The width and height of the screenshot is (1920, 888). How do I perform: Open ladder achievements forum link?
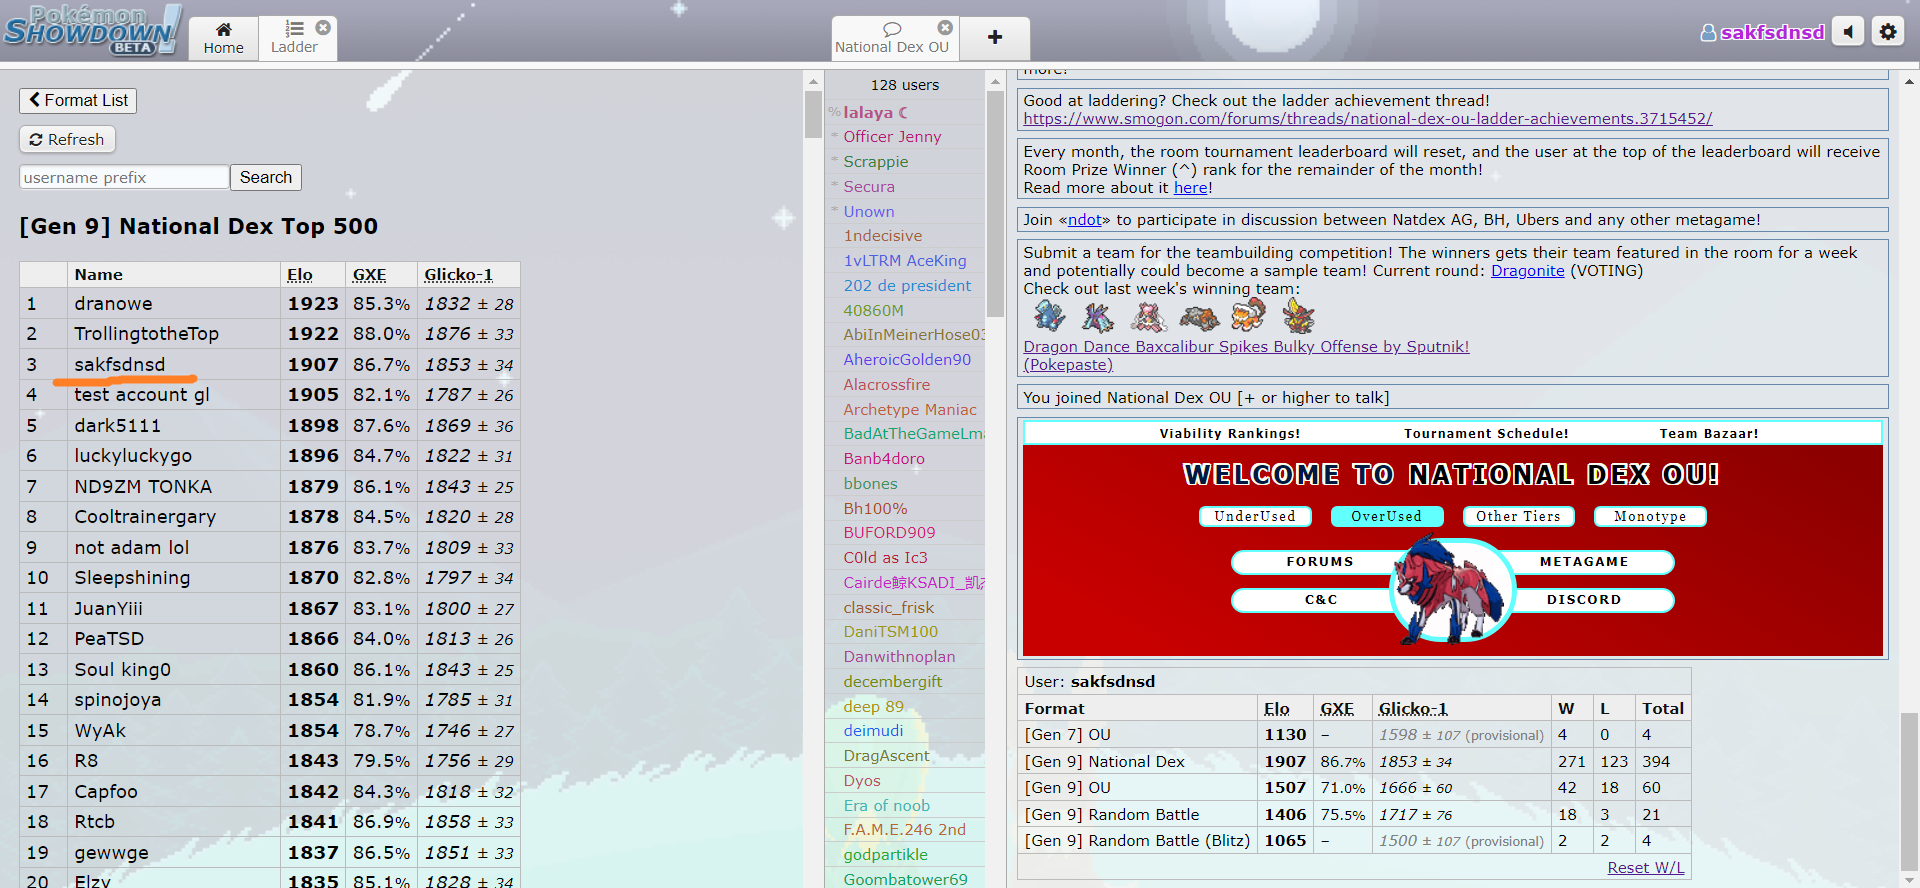pyautogui.click(x=1367, y=118)
